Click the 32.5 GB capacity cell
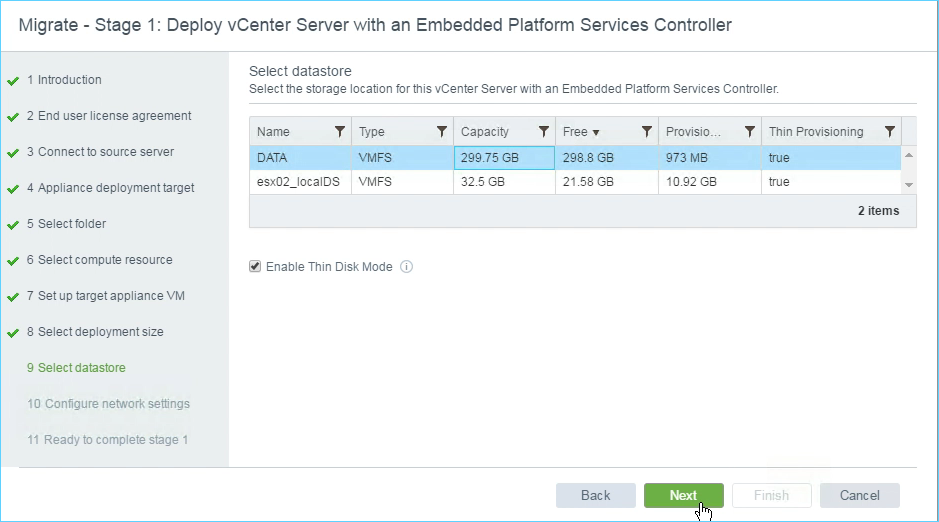 504,182
